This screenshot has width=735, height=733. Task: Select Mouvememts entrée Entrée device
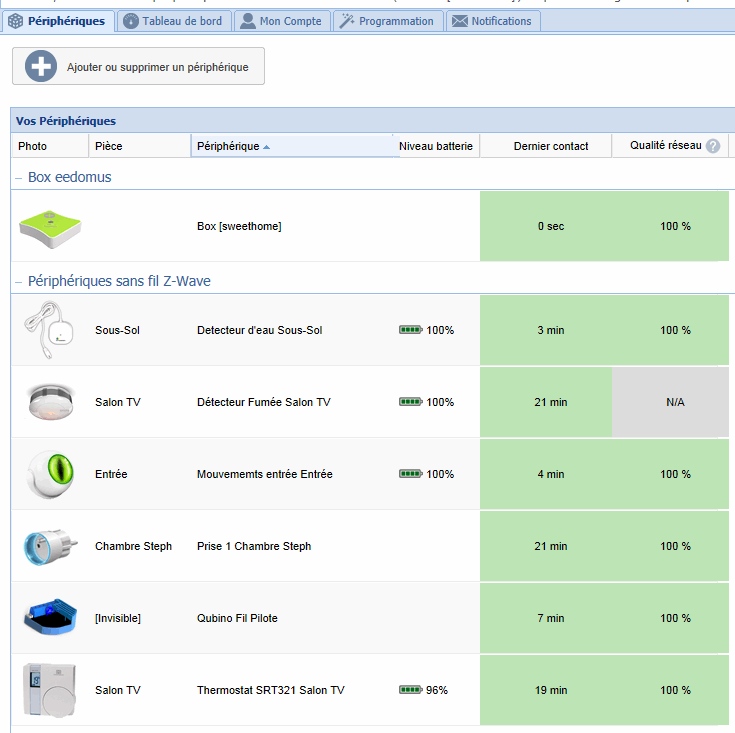[x=265, y=474]
